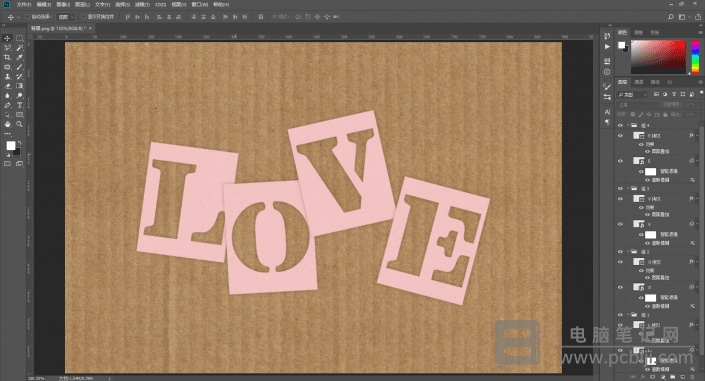Collapse the 组 1 group arrow

coord(628,315)
